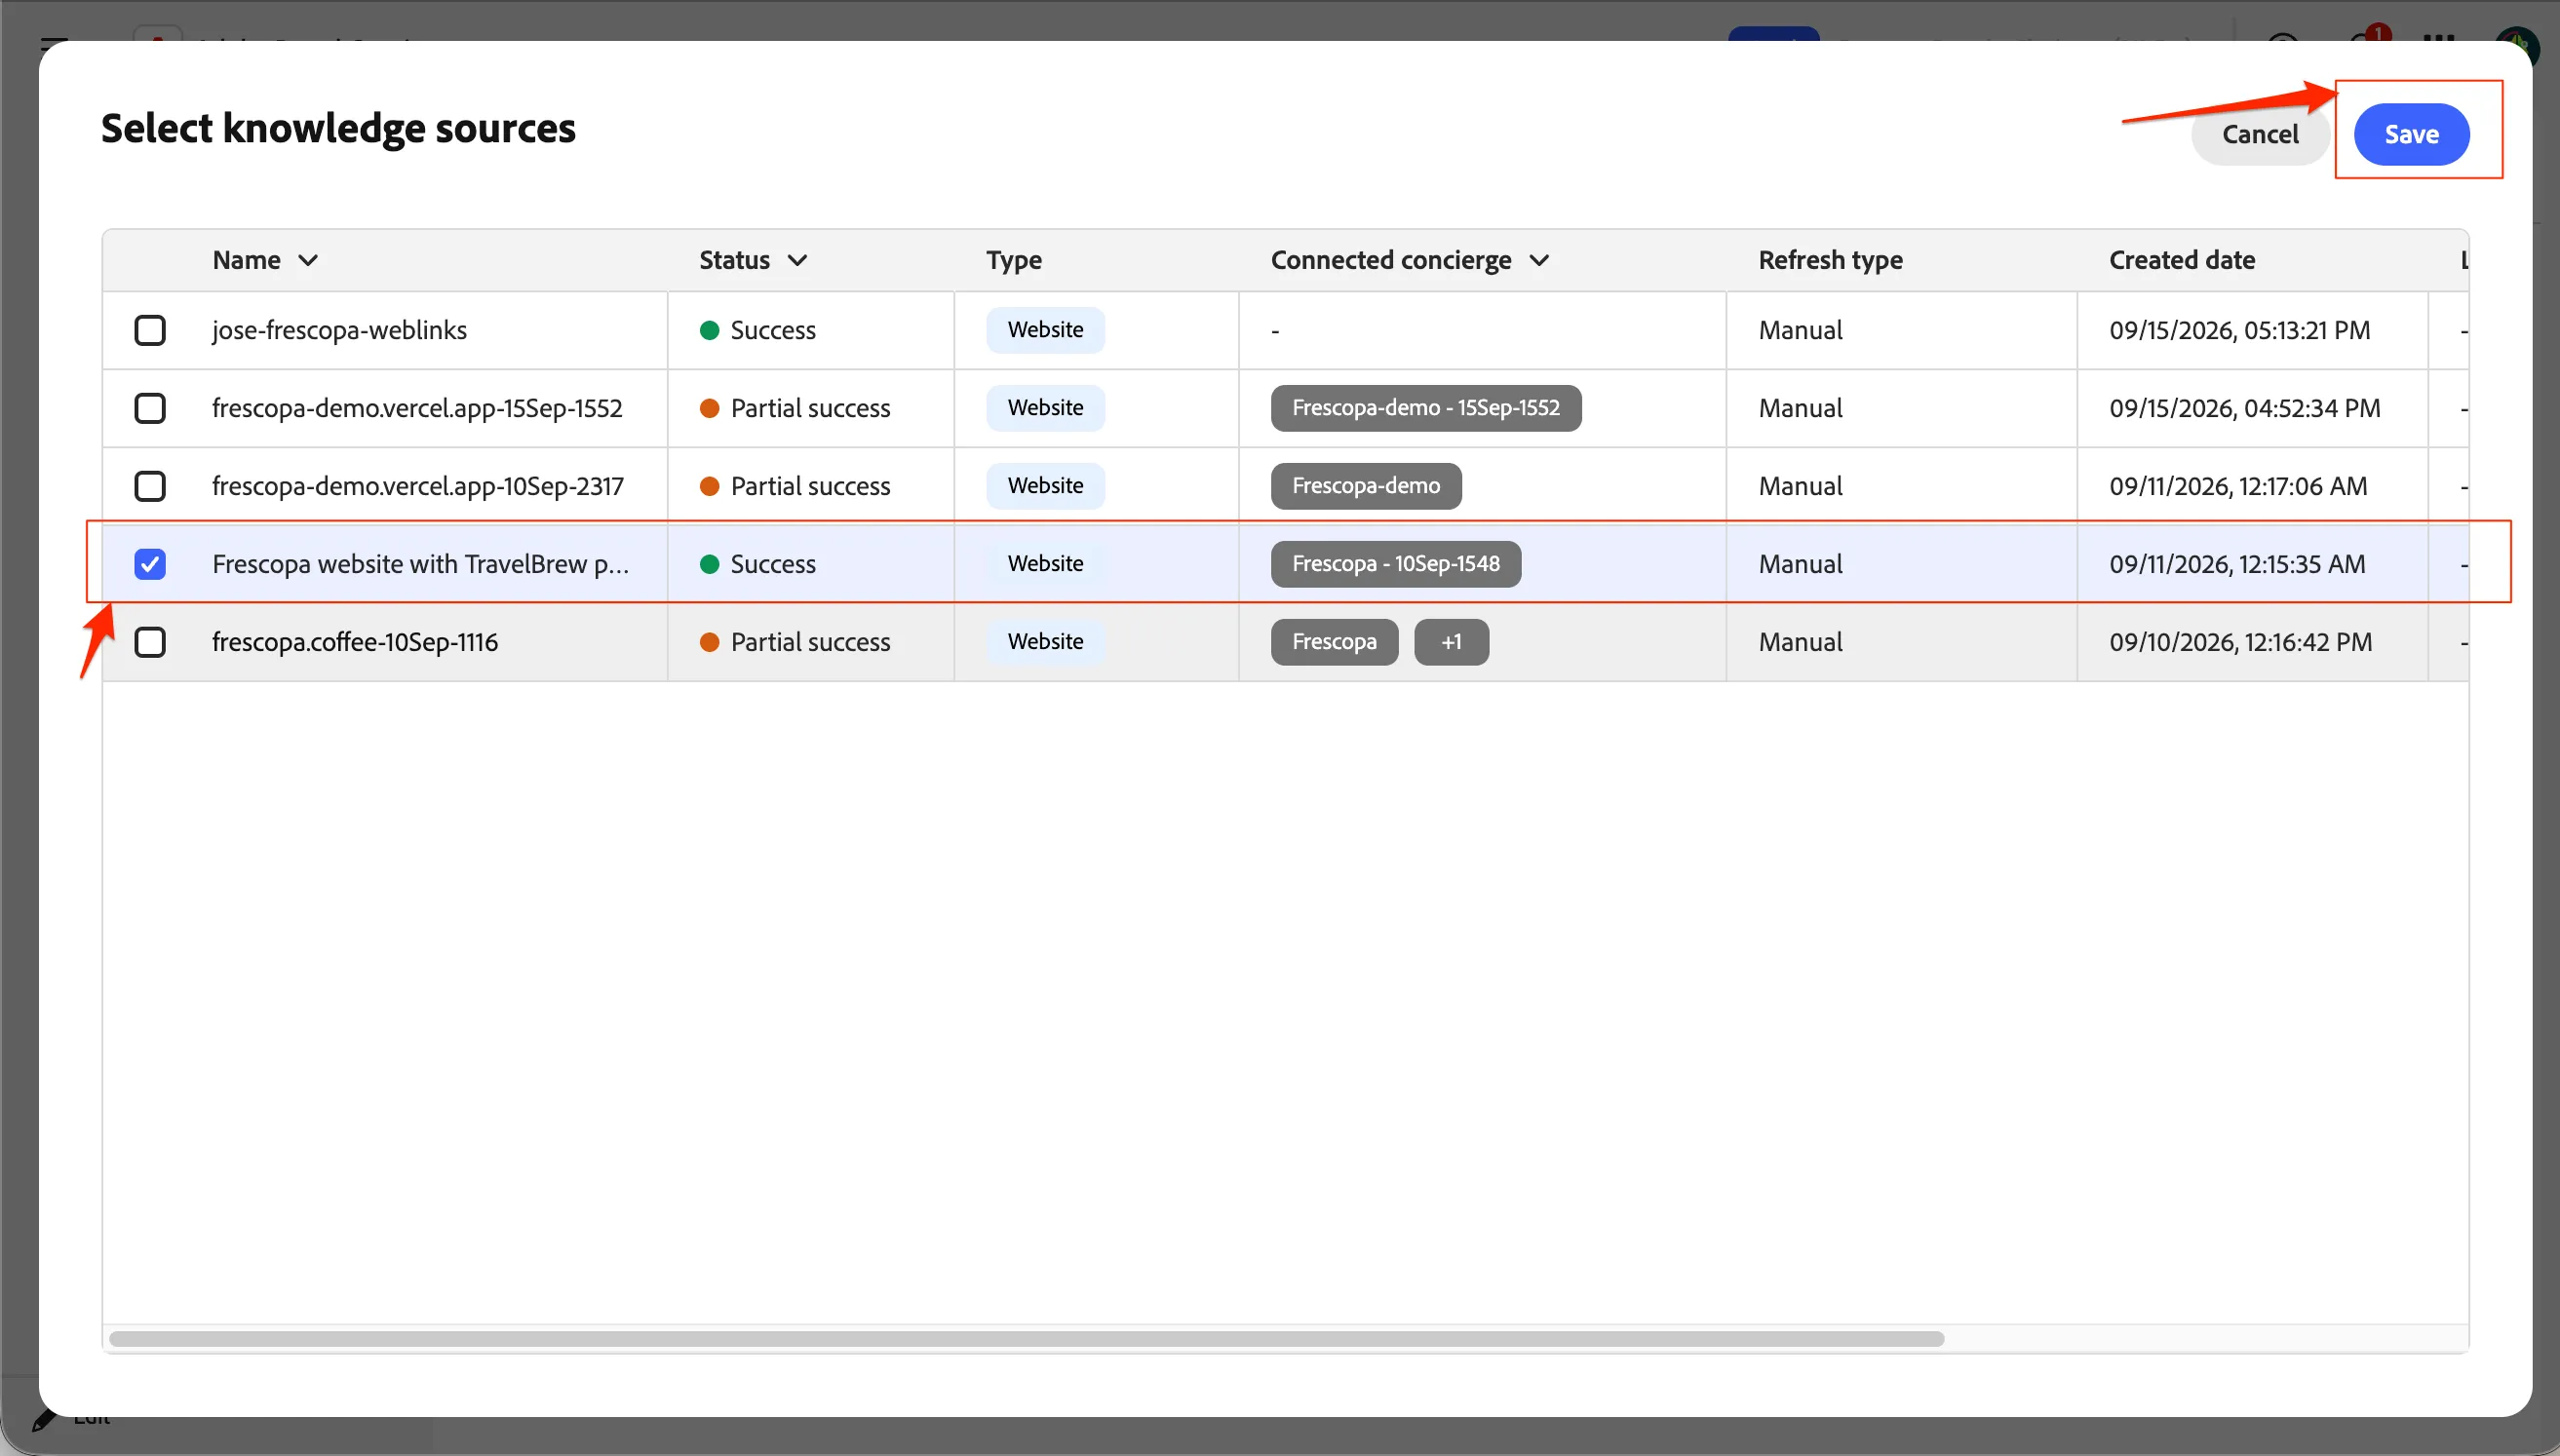Click the Frescopa concierge tag
The width and height of the screenshot is (2560, 1456).
point(1334,642)
